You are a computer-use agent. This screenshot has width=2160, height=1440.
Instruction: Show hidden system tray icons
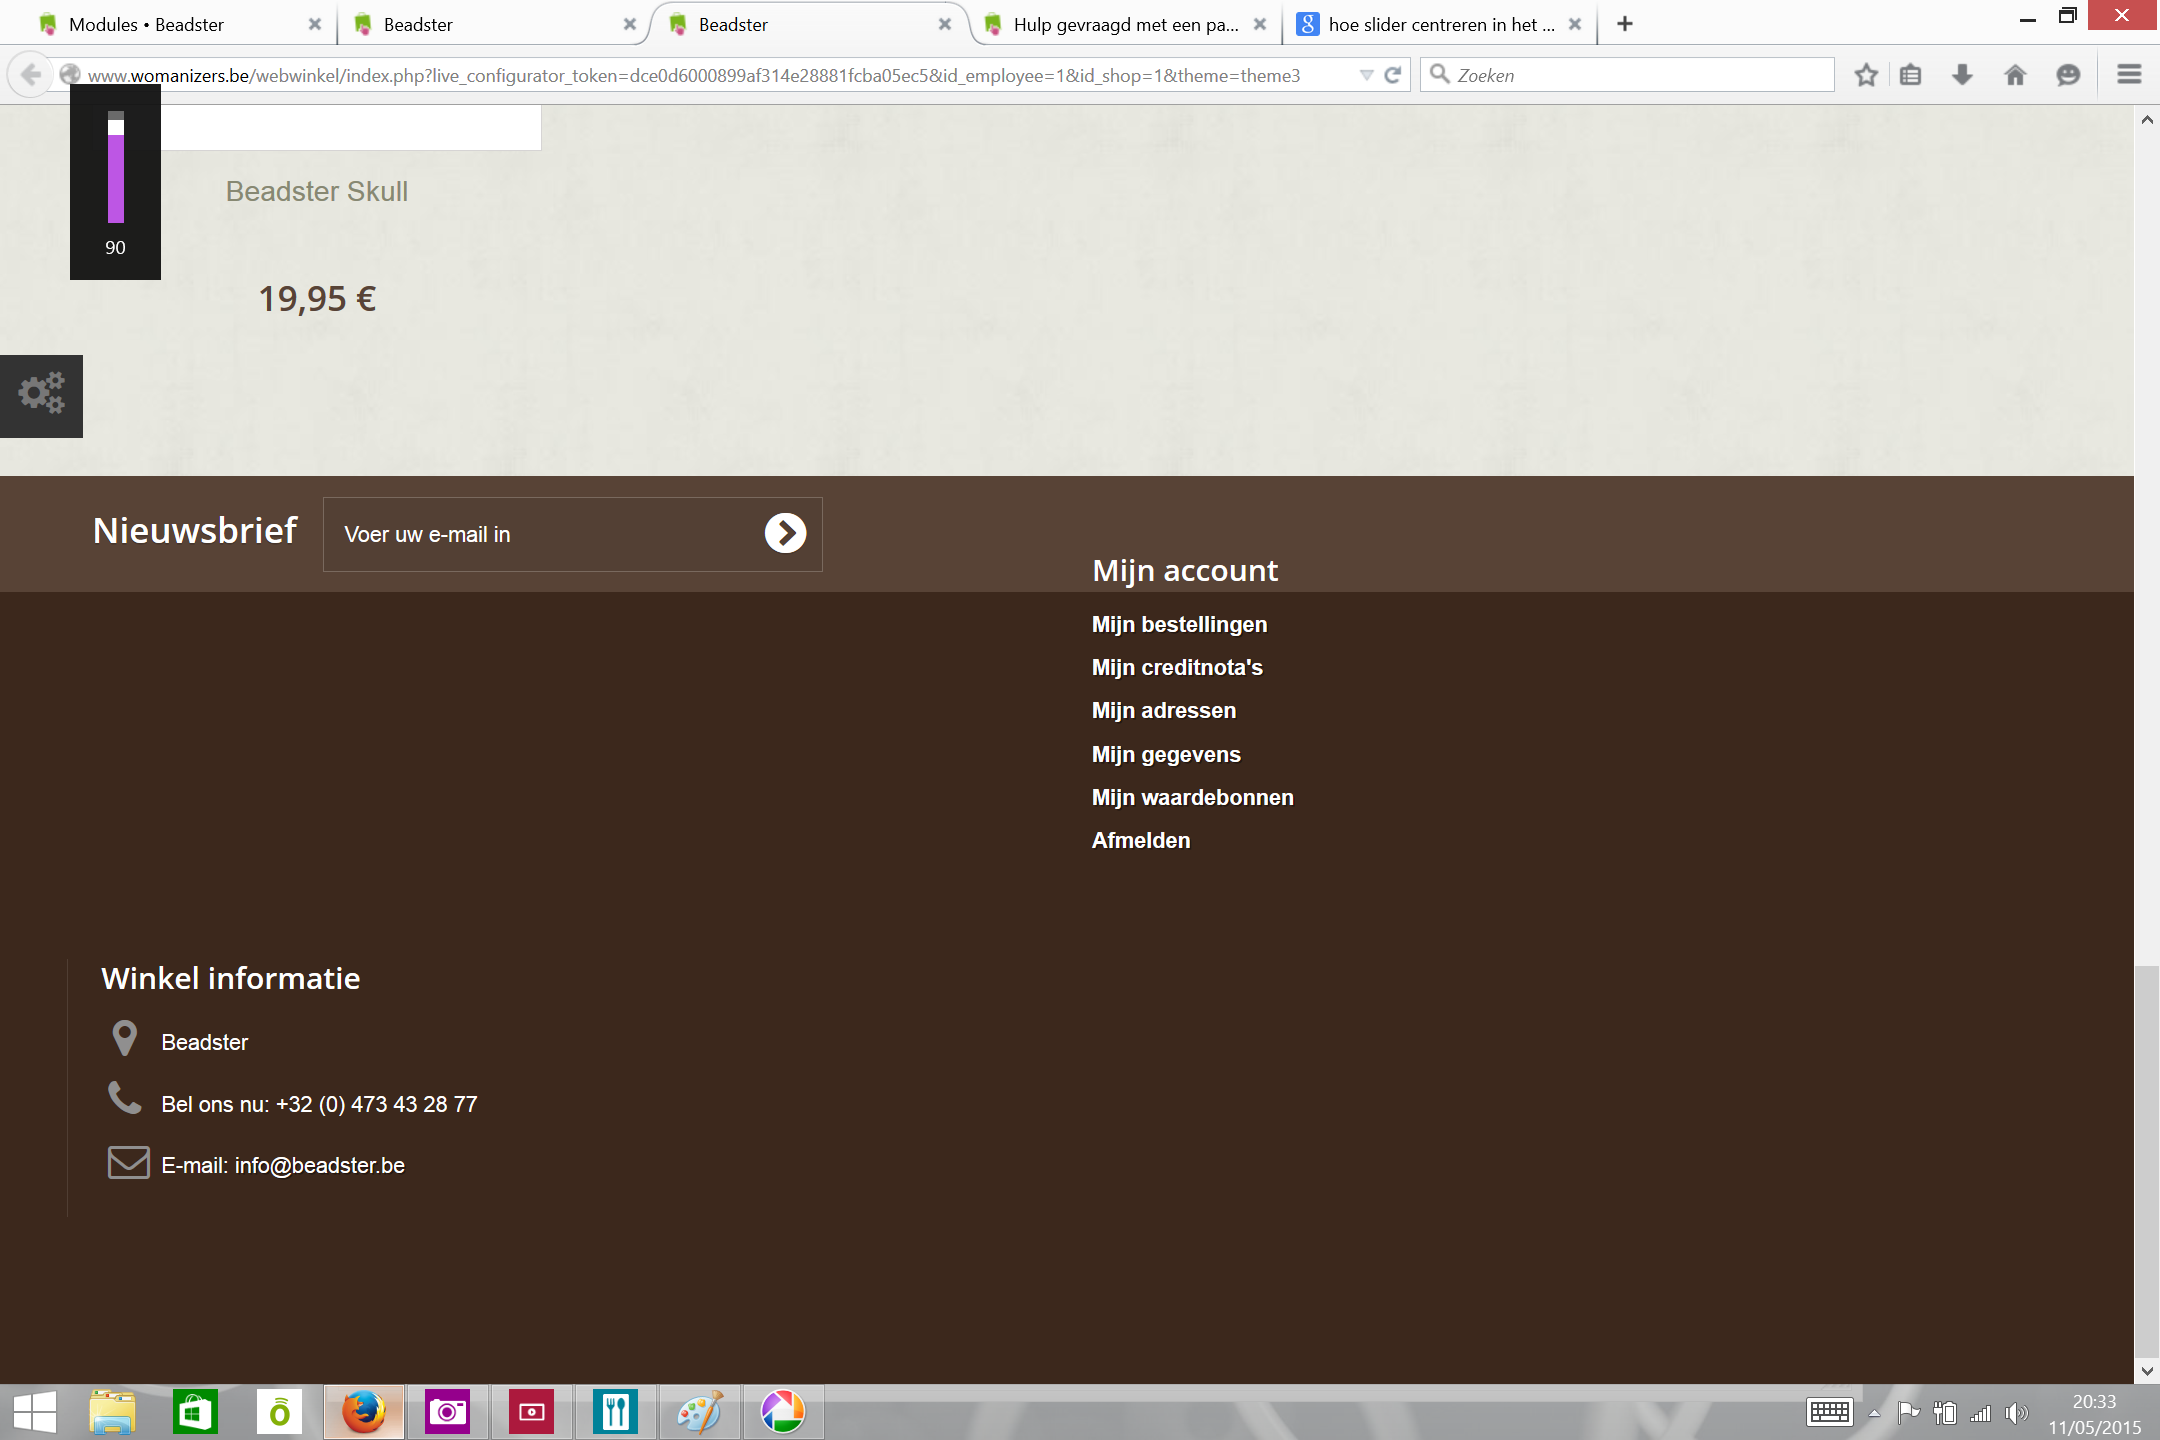(x=1874, y=1413)
